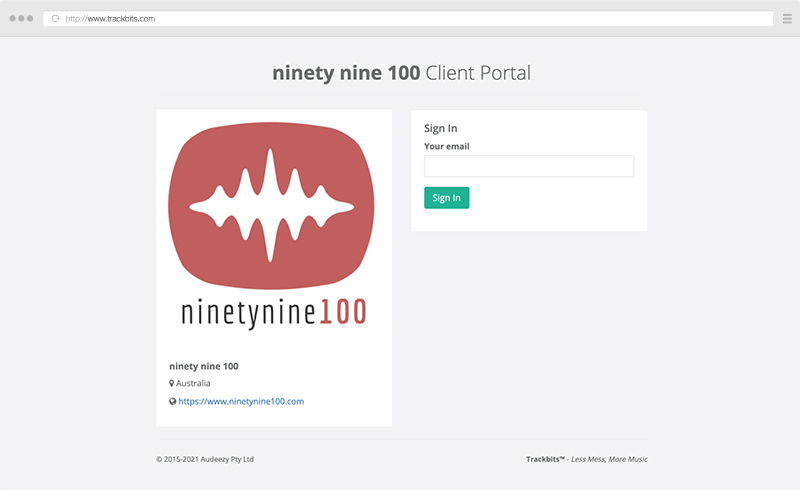Click the "ninety nine 100 Client Portal" heading
This screenshot has height=490, width=800.
click(x=402, y=73)
